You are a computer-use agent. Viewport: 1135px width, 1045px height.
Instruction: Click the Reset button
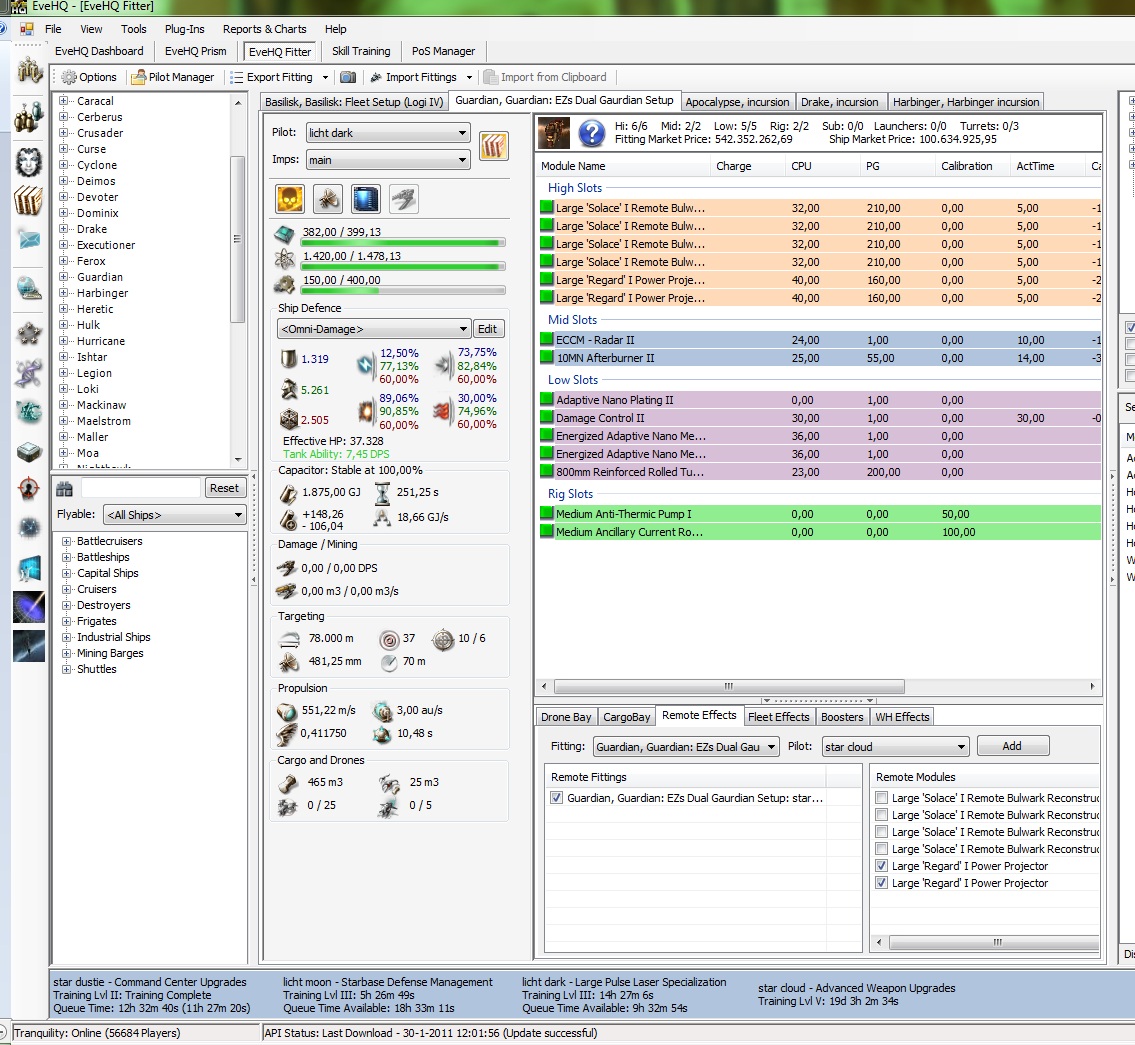[224, 488]
